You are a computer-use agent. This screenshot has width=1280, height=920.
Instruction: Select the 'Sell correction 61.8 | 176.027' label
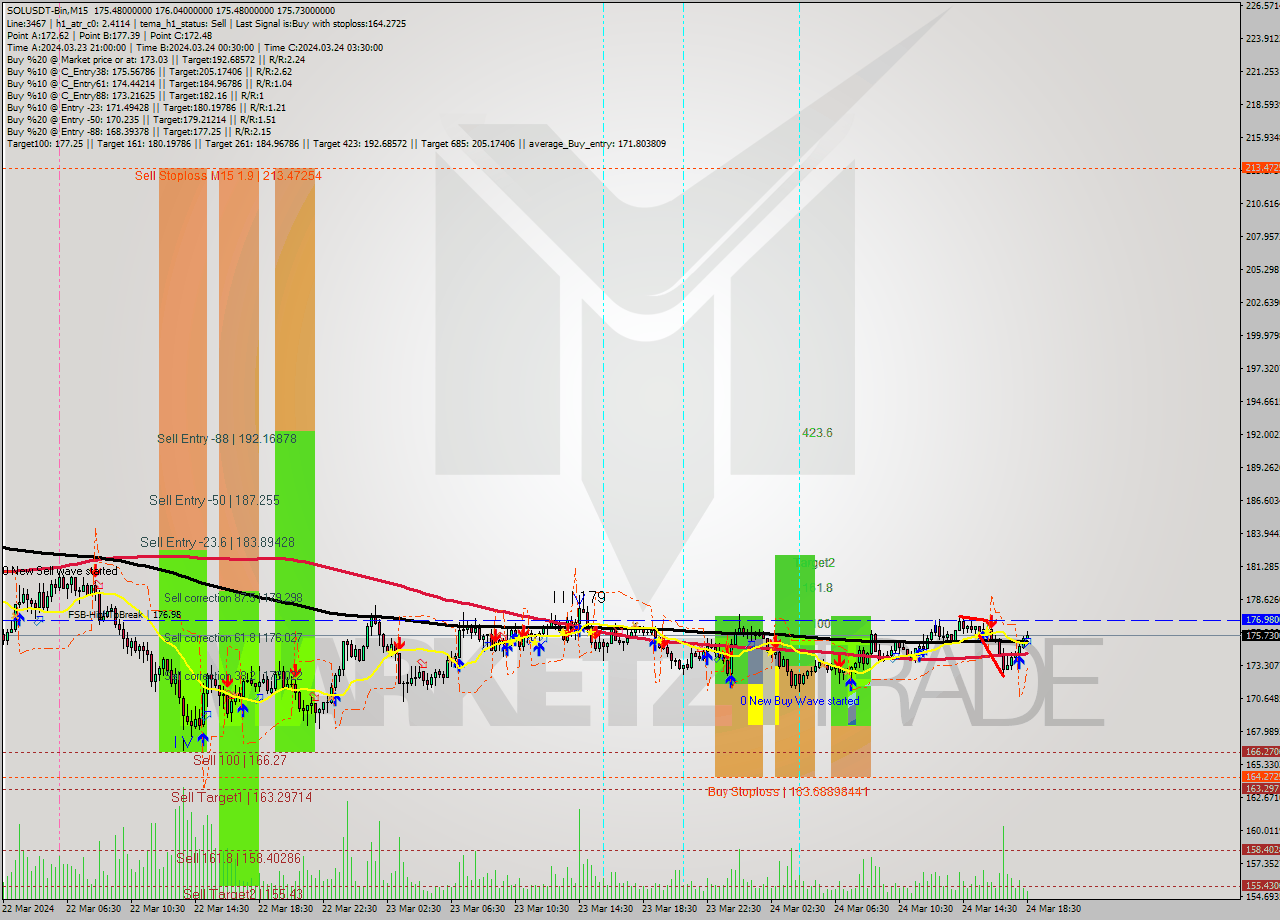click(x=232, y=637)
